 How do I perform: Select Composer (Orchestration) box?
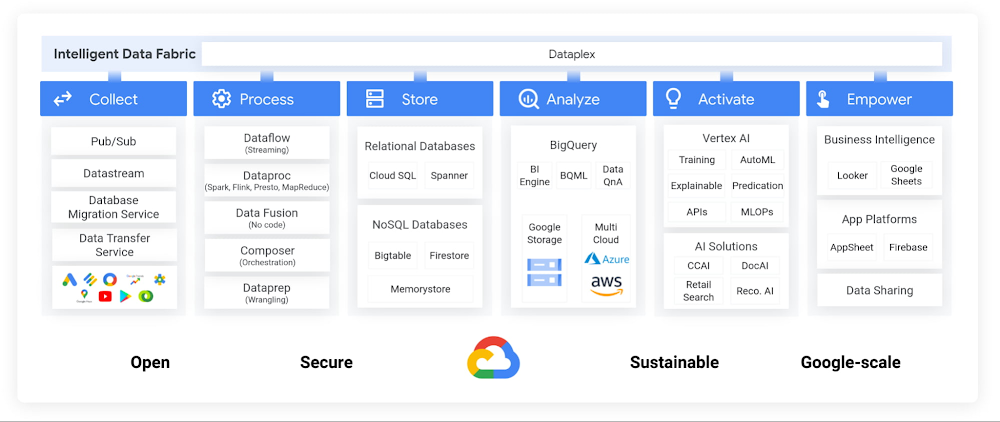tap(267, 256)
